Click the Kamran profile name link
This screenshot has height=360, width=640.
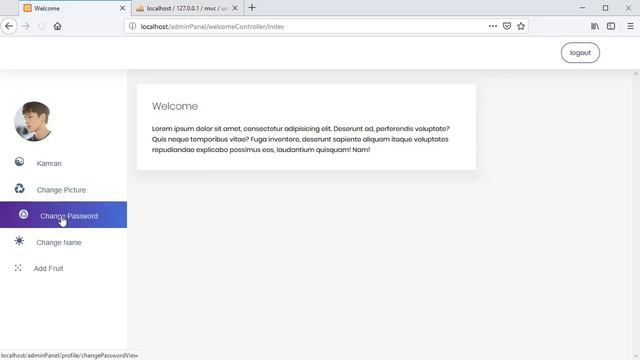49,163
